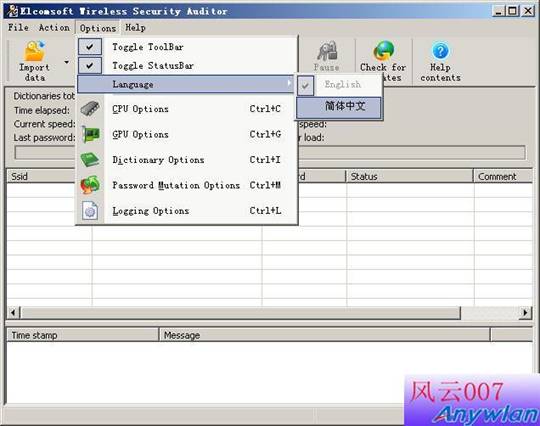Screen dimensions: 540x426
Task: Uncheck the Toggle ToolBar checkmark
Action: click(x=90, y=46)
